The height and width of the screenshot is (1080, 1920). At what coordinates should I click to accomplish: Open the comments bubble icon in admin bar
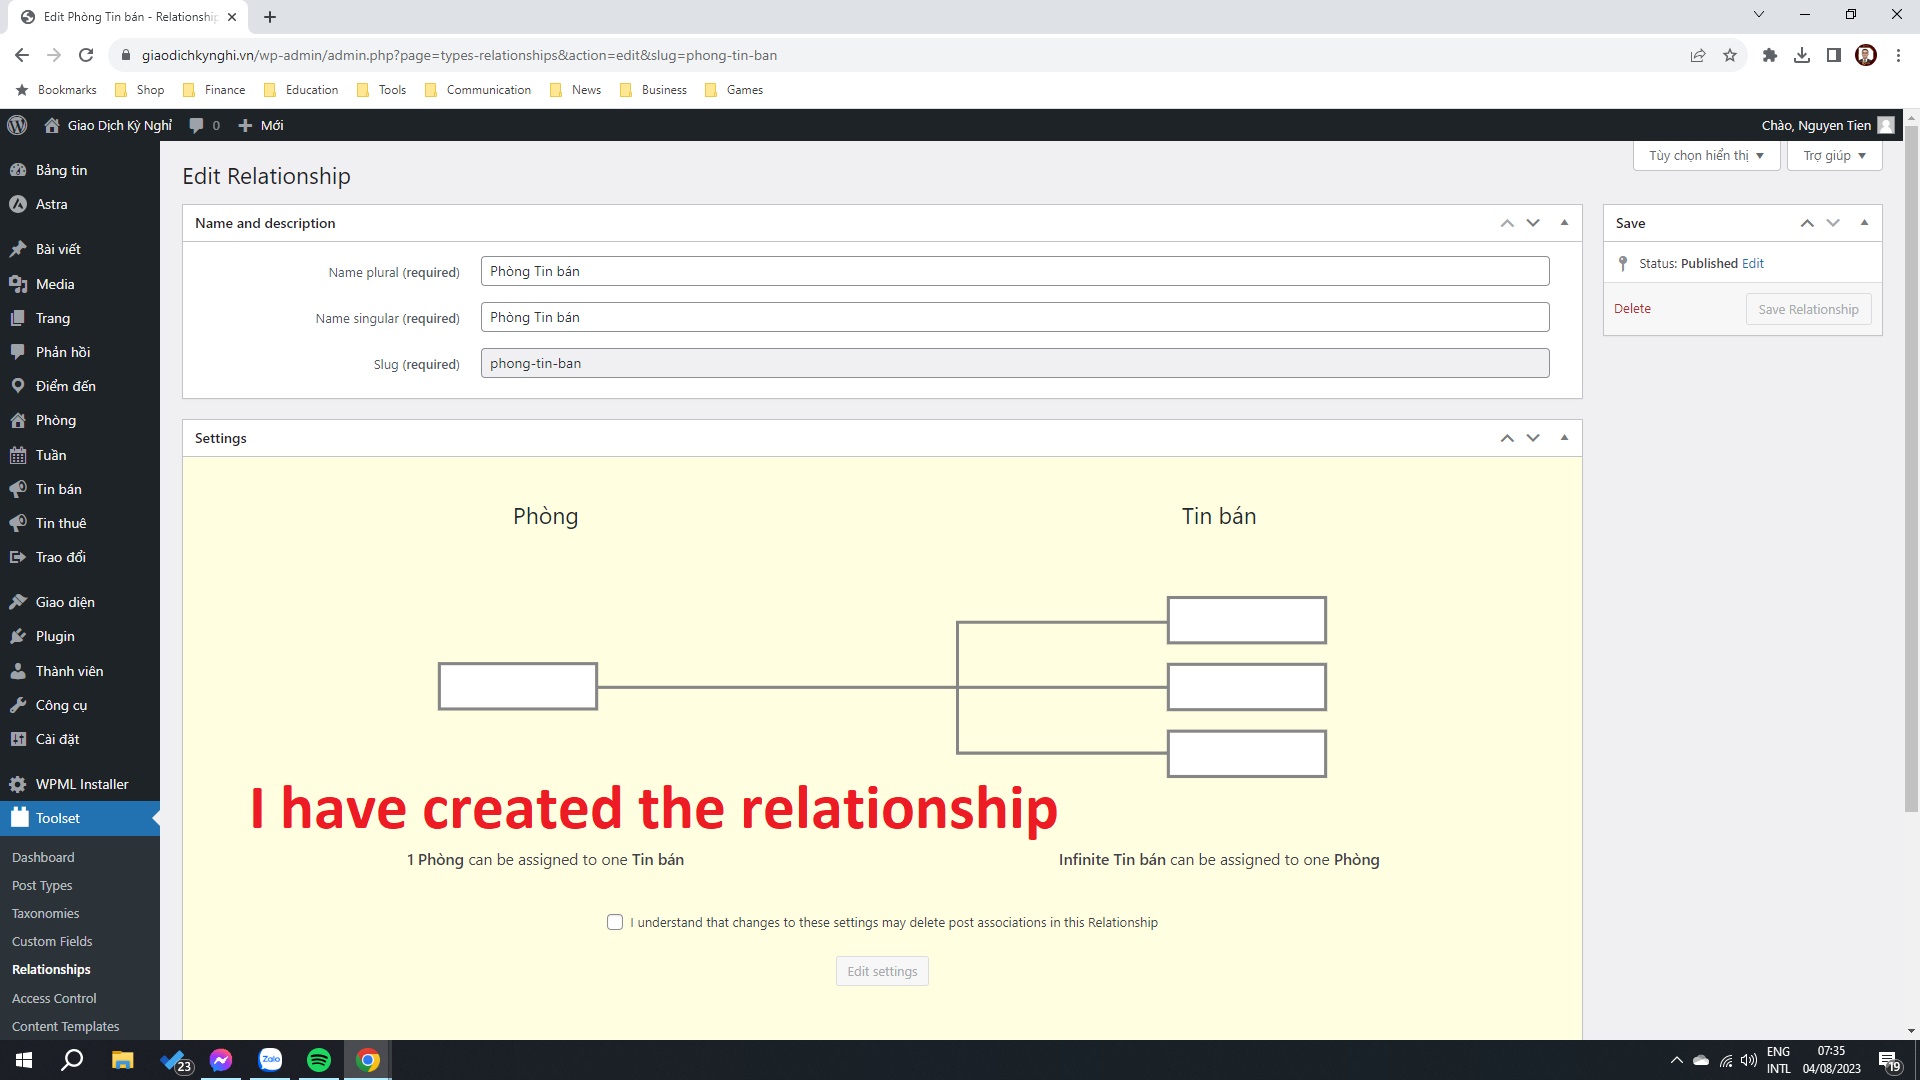(197, 125)
